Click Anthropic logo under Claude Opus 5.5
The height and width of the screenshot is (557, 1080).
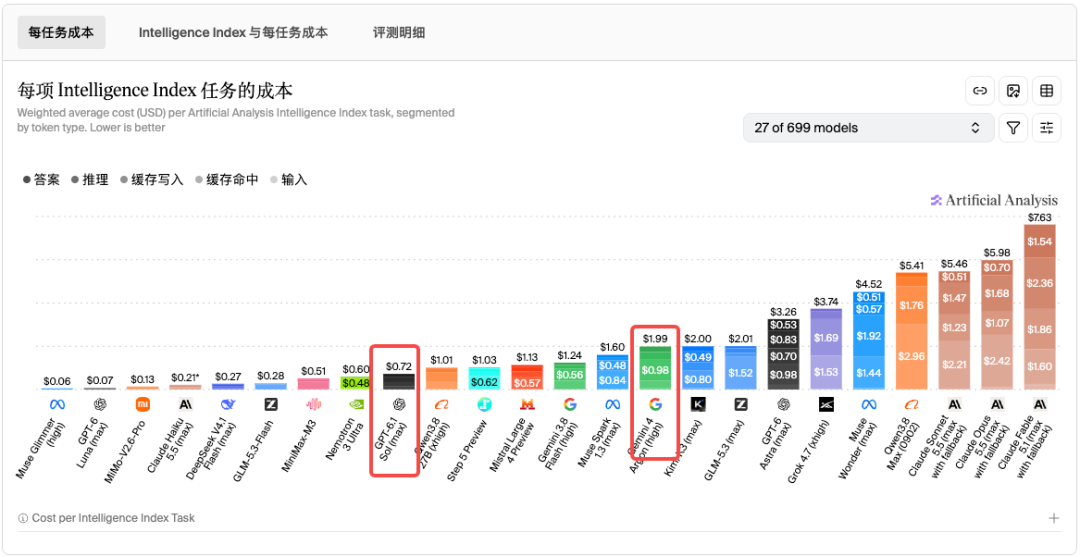997,404
